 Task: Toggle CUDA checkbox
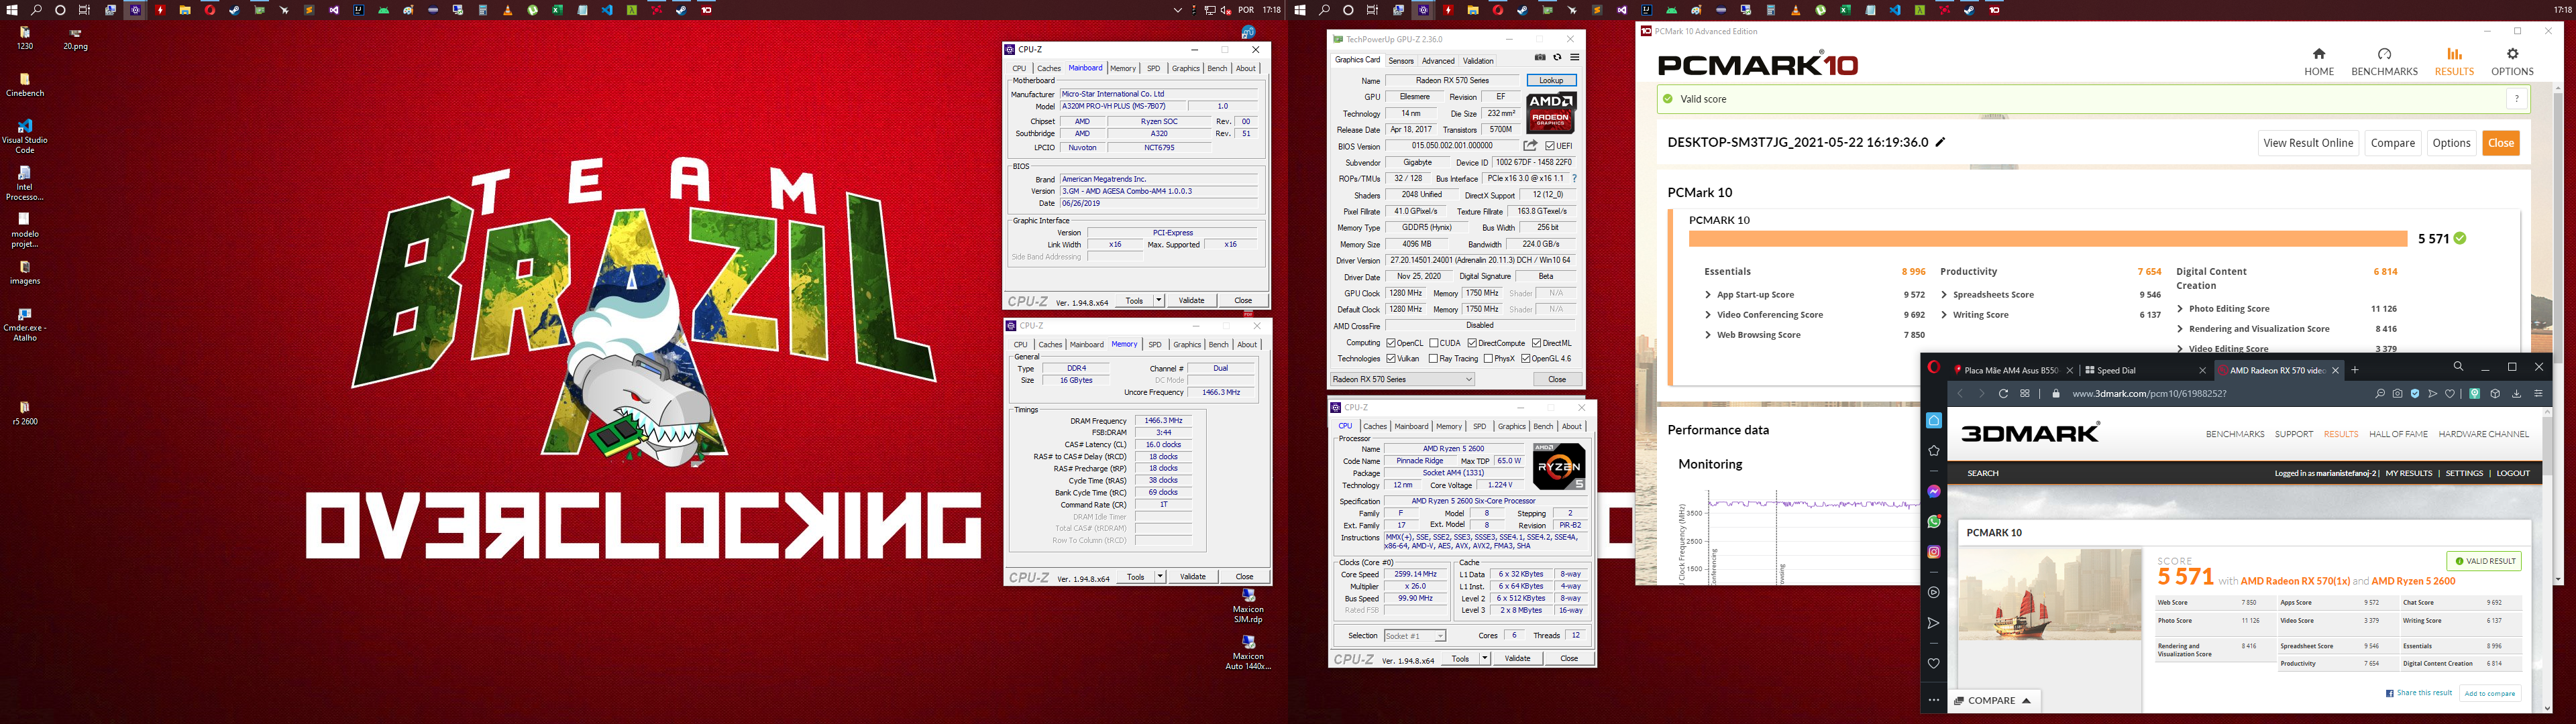click(x=1434, y=343)
